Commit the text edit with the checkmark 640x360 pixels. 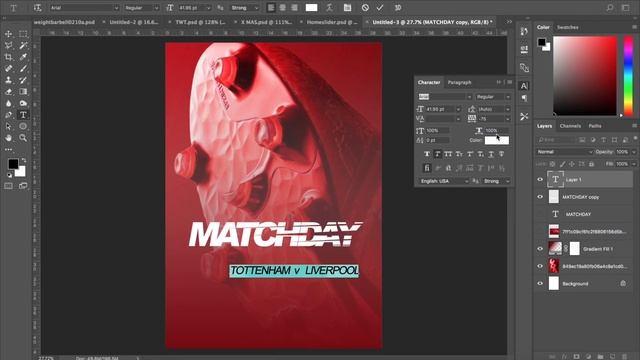[x=380, y=8]
